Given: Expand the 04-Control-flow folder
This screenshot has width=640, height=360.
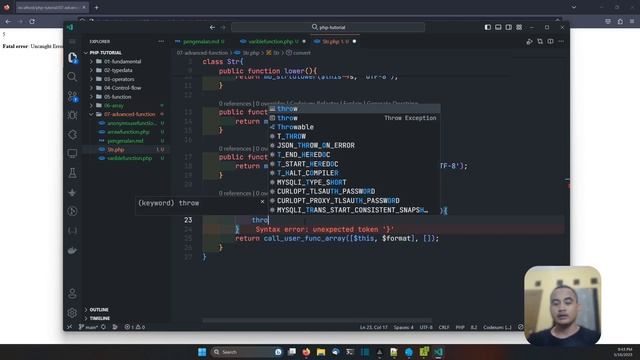Looking at the screenshot, I should (126, 88).
